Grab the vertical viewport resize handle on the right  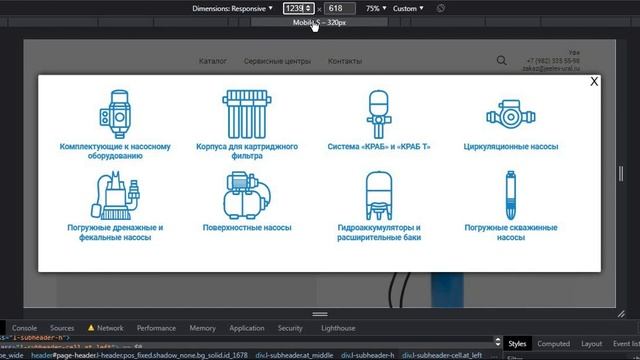pos(621,174)
